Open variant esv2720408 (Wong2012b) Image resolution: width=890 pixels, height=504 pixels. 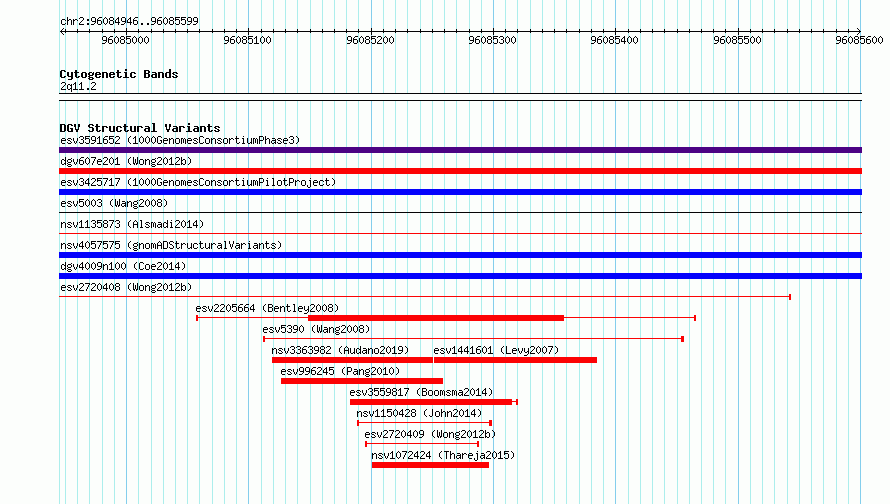pos(126,287)
